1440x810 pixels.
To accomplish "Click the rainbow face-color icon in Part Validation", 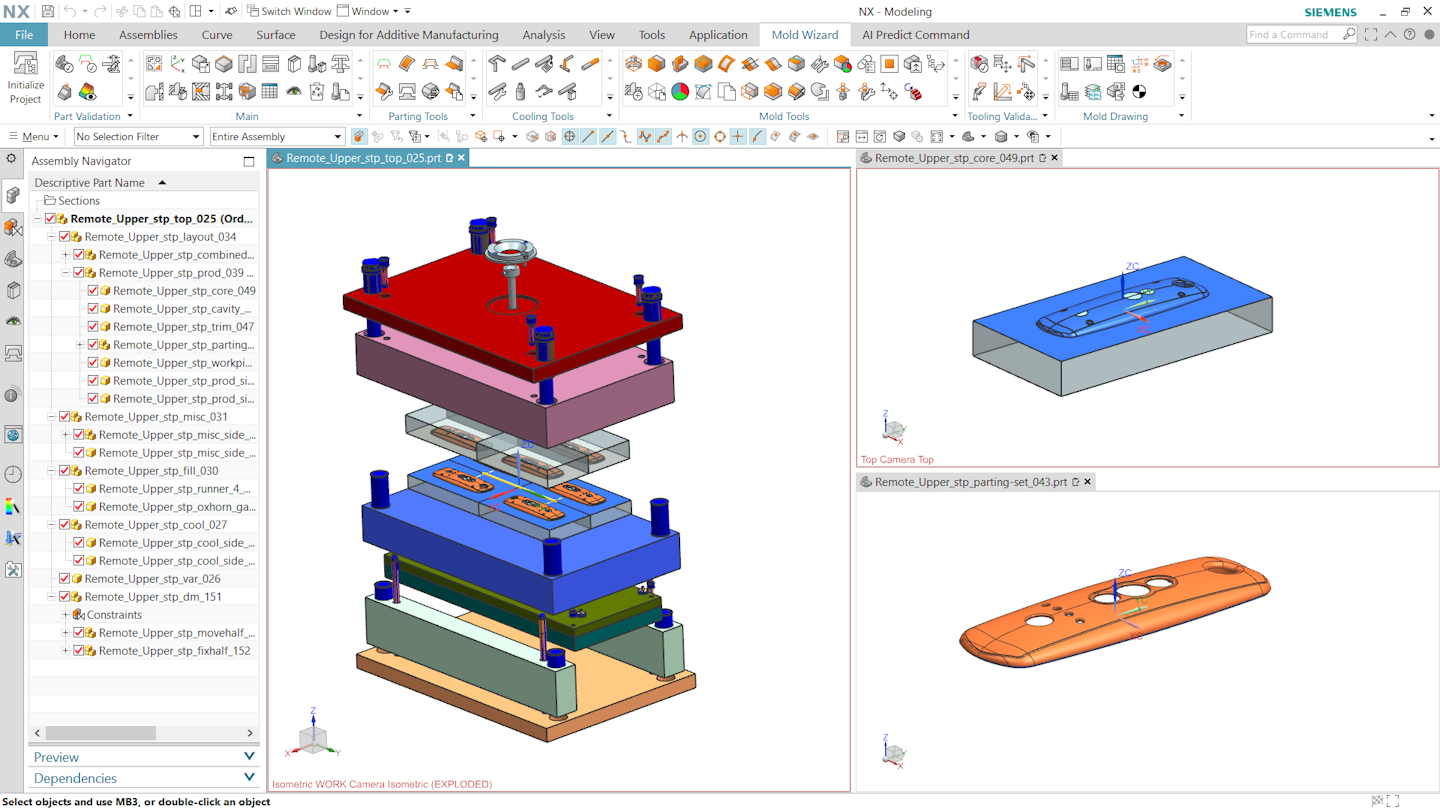I will [87, 91].
